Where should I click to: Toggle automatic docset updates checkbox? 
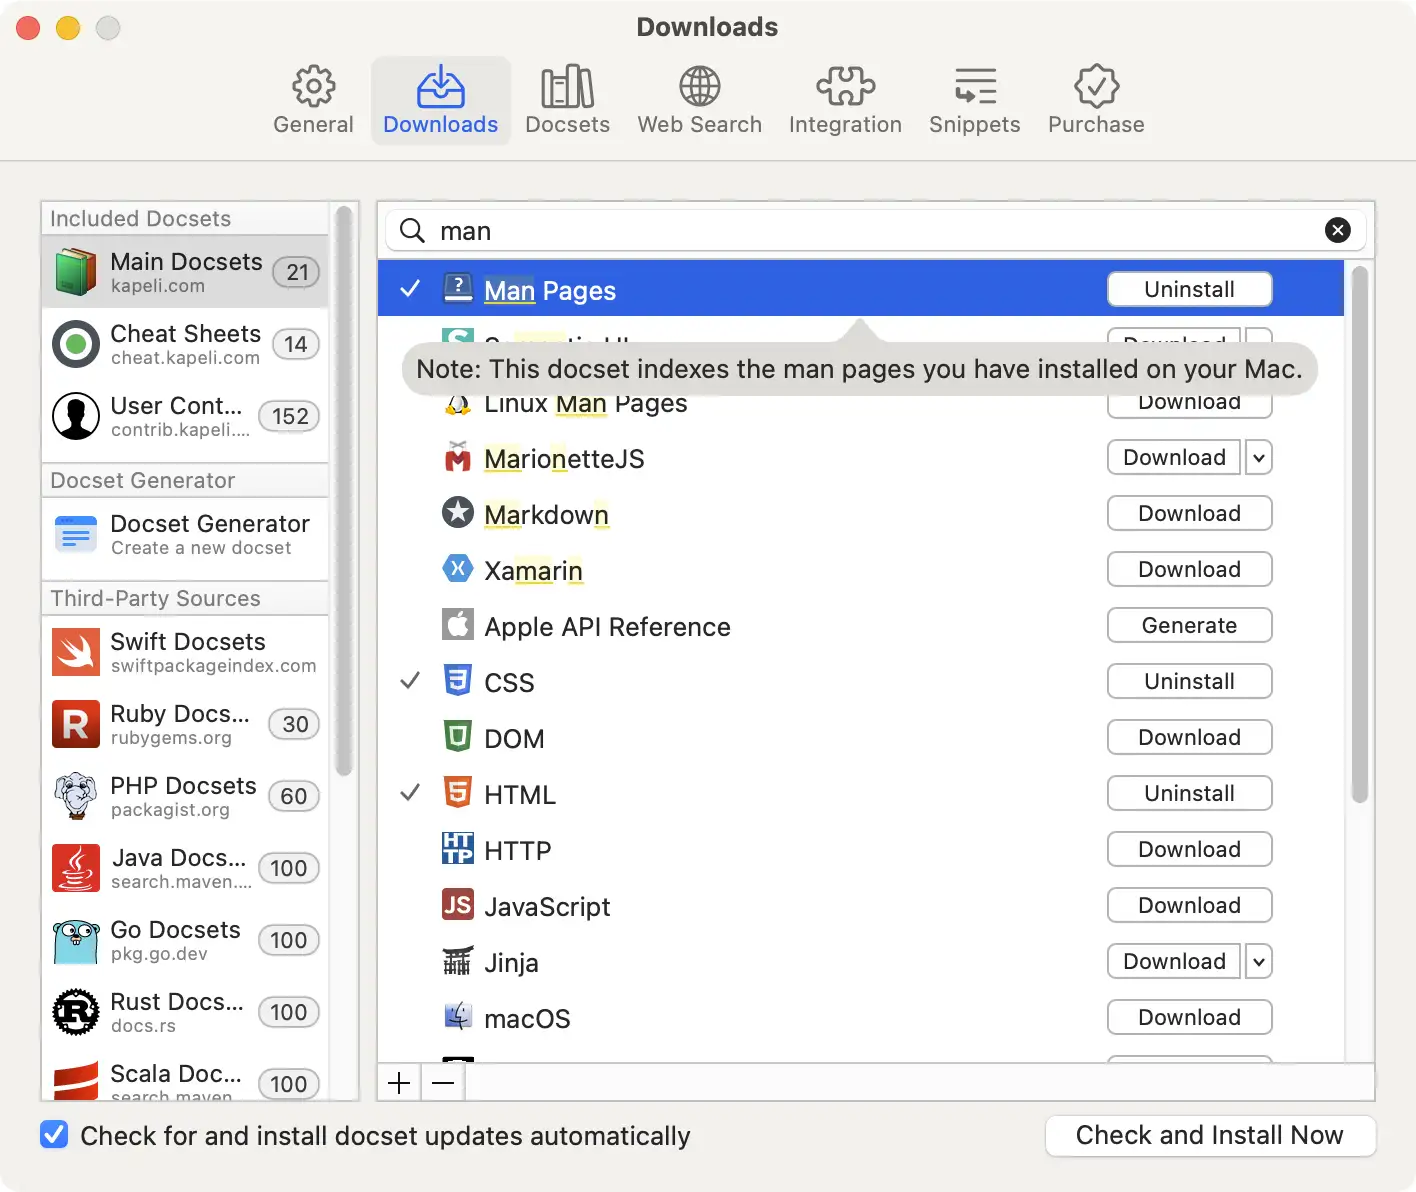point(54,1135)
